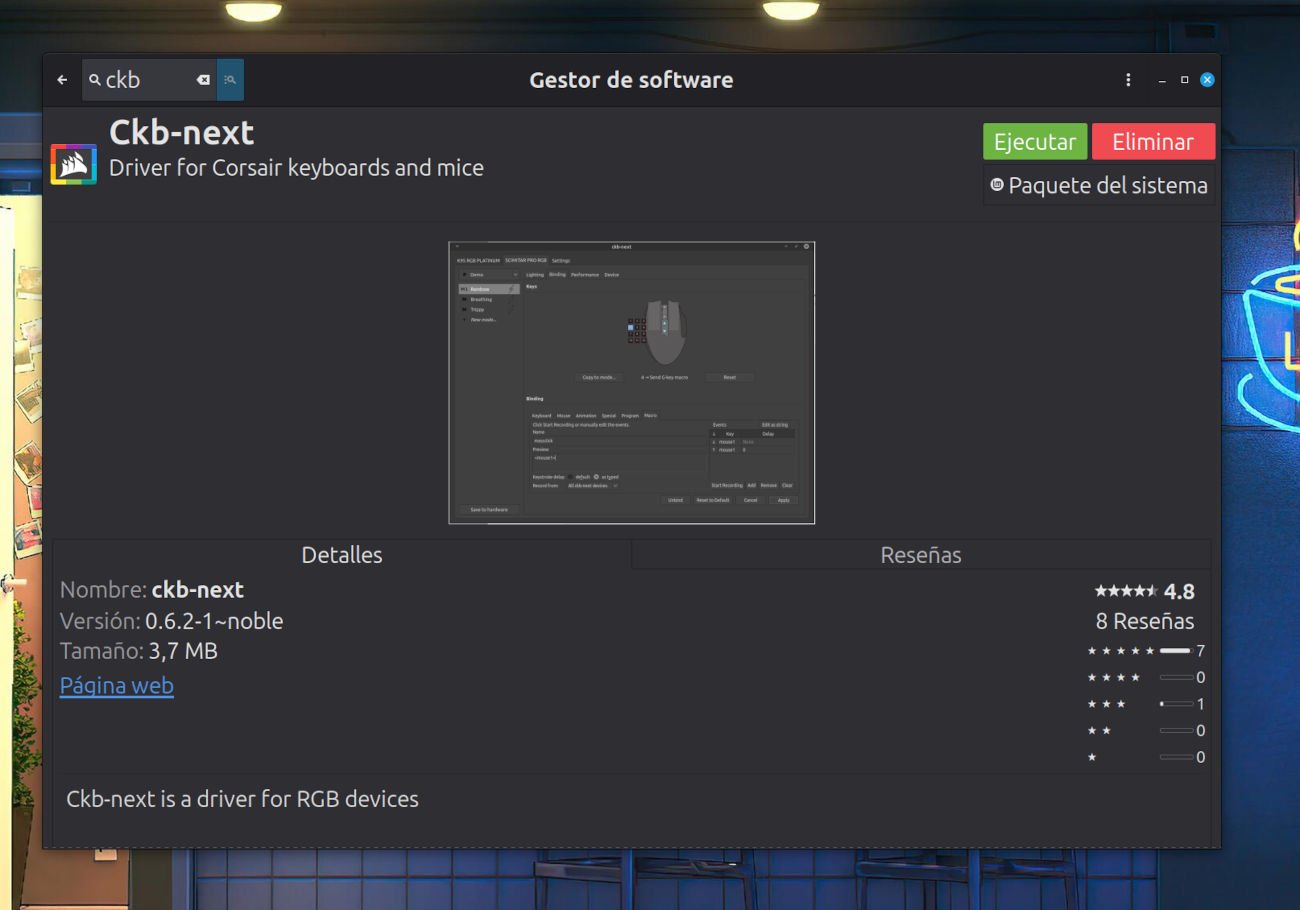This screenshot has width=1300, height=910.
Task: Click the Linux Mint emblem beside Paquete del sistema
Action: 999,185
